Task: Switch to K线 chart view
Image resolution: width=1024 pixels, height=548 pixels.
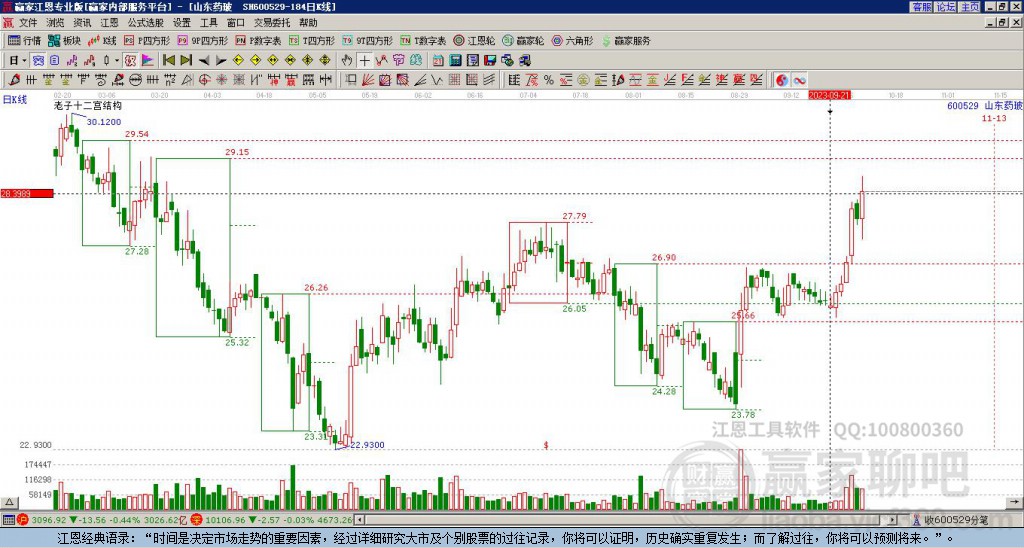Action: click(102, 40)
